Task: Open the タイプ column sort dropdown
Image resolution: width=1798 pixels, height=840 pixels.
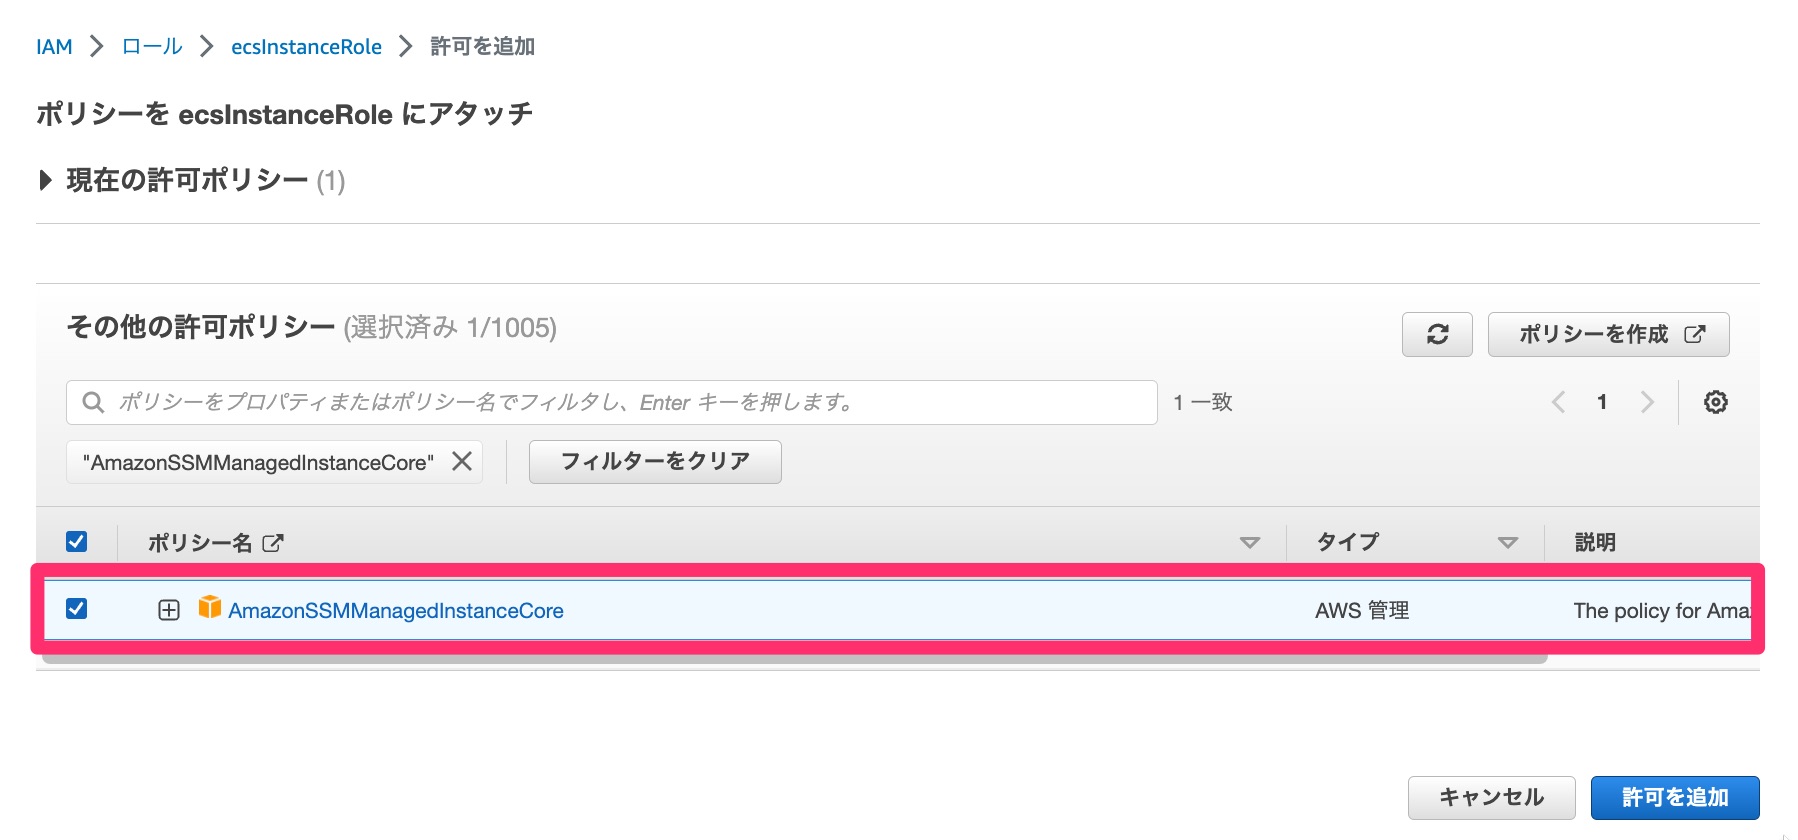Action: [x=1507, y=542]
